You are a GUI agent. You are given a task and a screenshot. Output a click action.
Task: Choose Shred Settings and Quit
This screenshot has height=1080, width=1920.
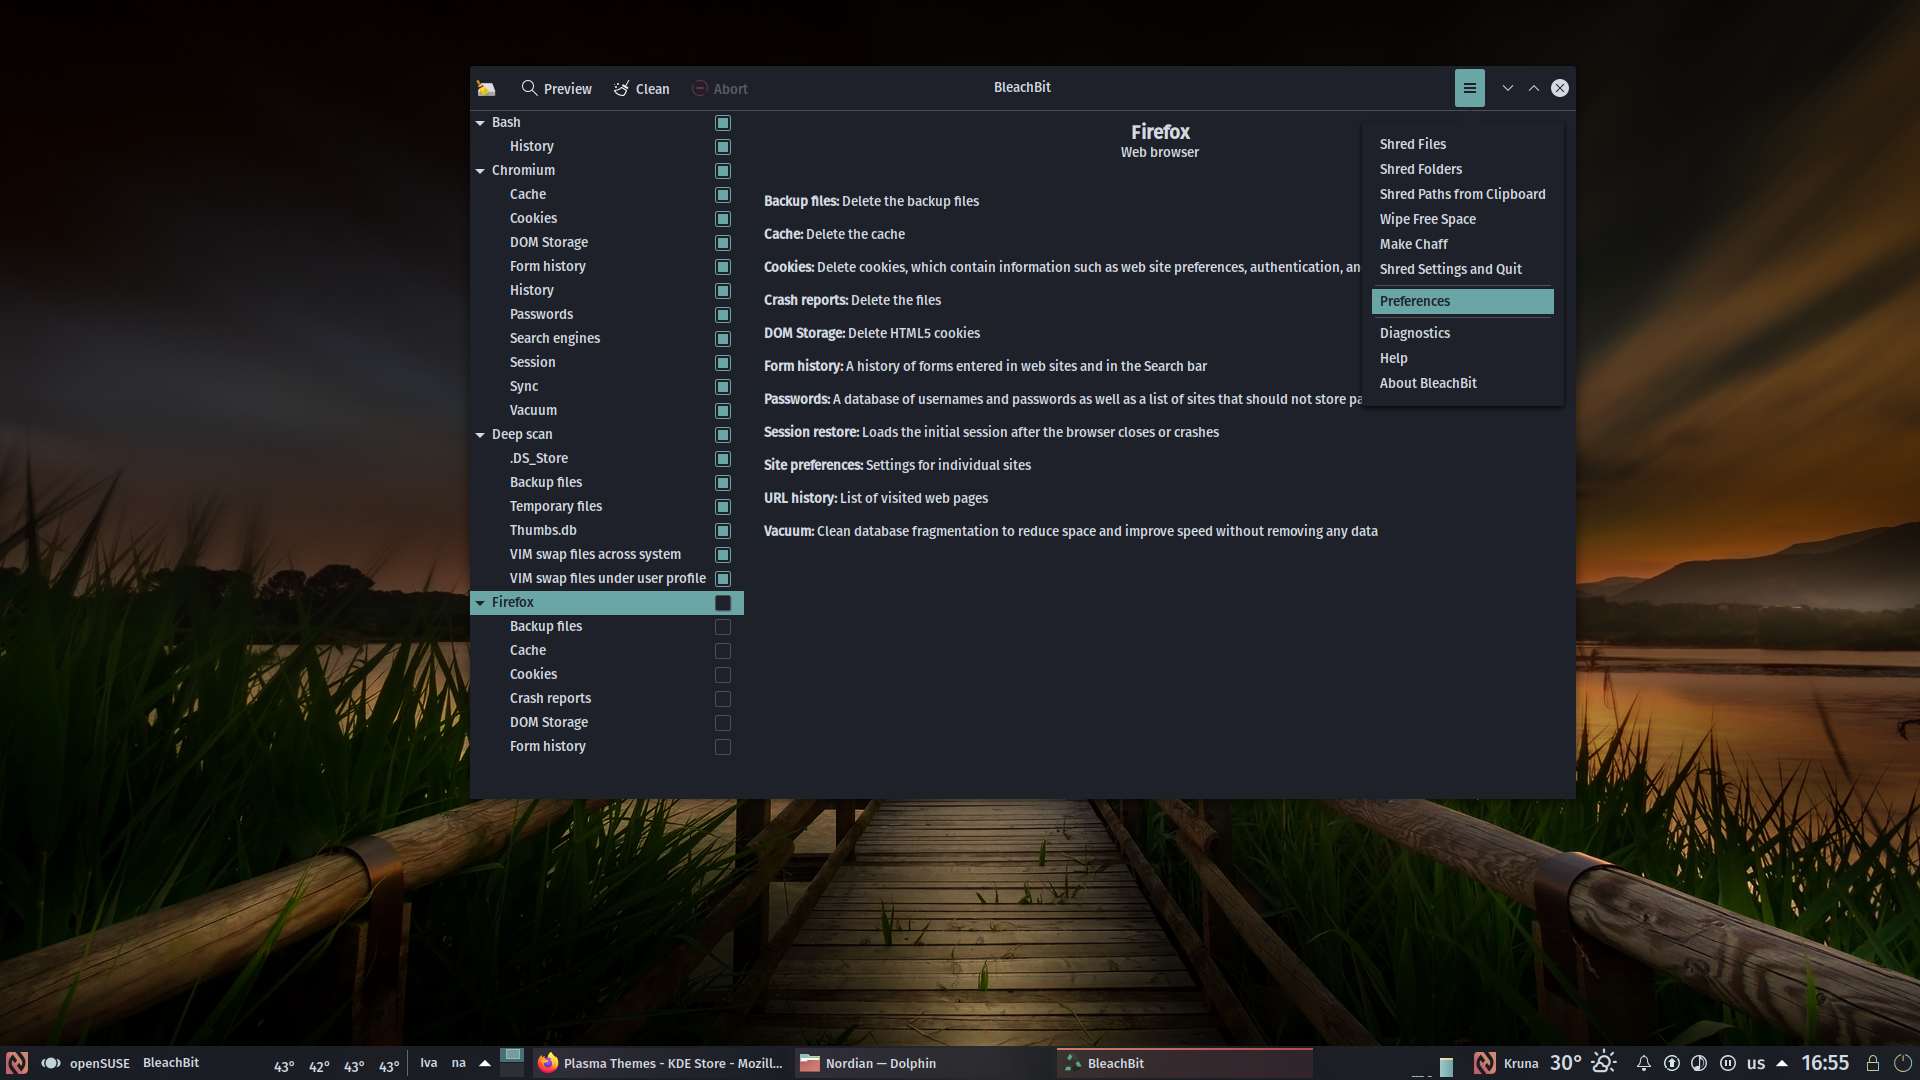pos(1462,269)
